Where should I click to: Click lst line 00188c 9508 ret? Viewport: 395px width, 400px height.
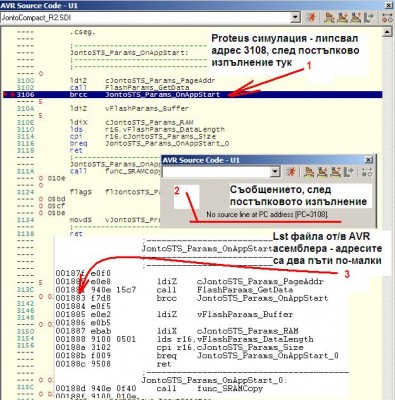pyautogui.click(x=113, y=364)
